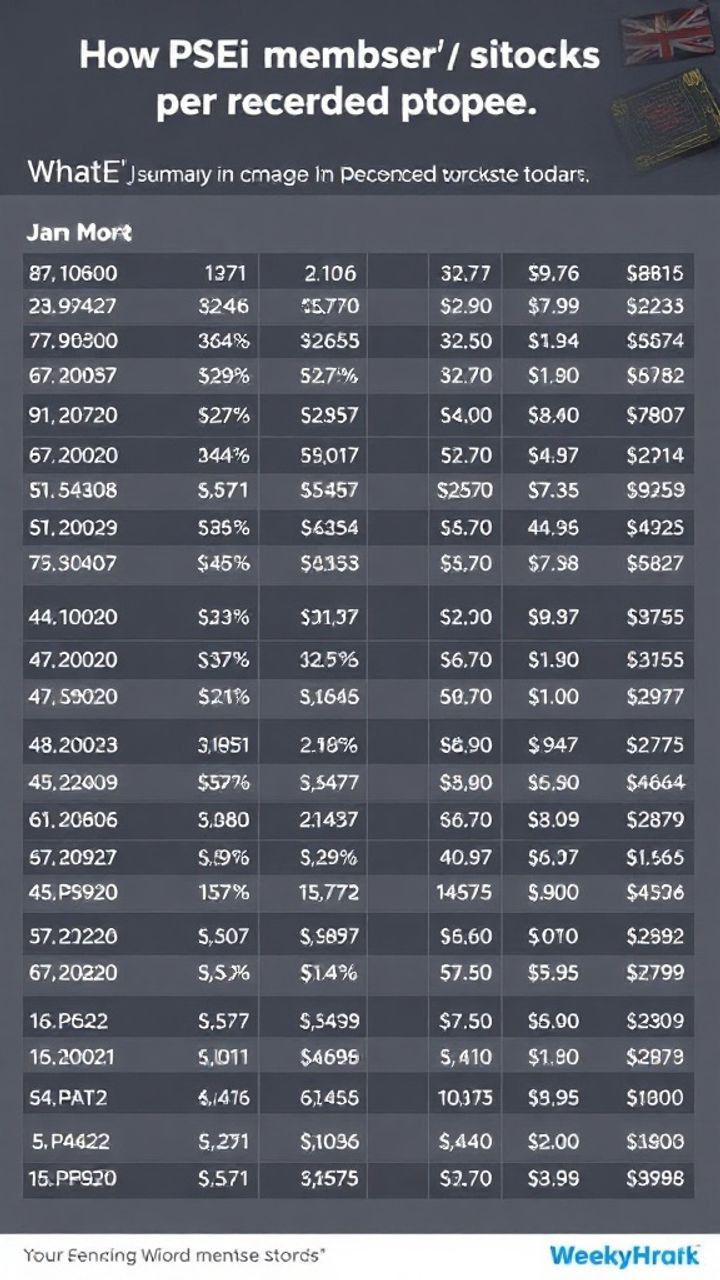Click the $9359 cell

pyautogui.click(x=654, y=490)
